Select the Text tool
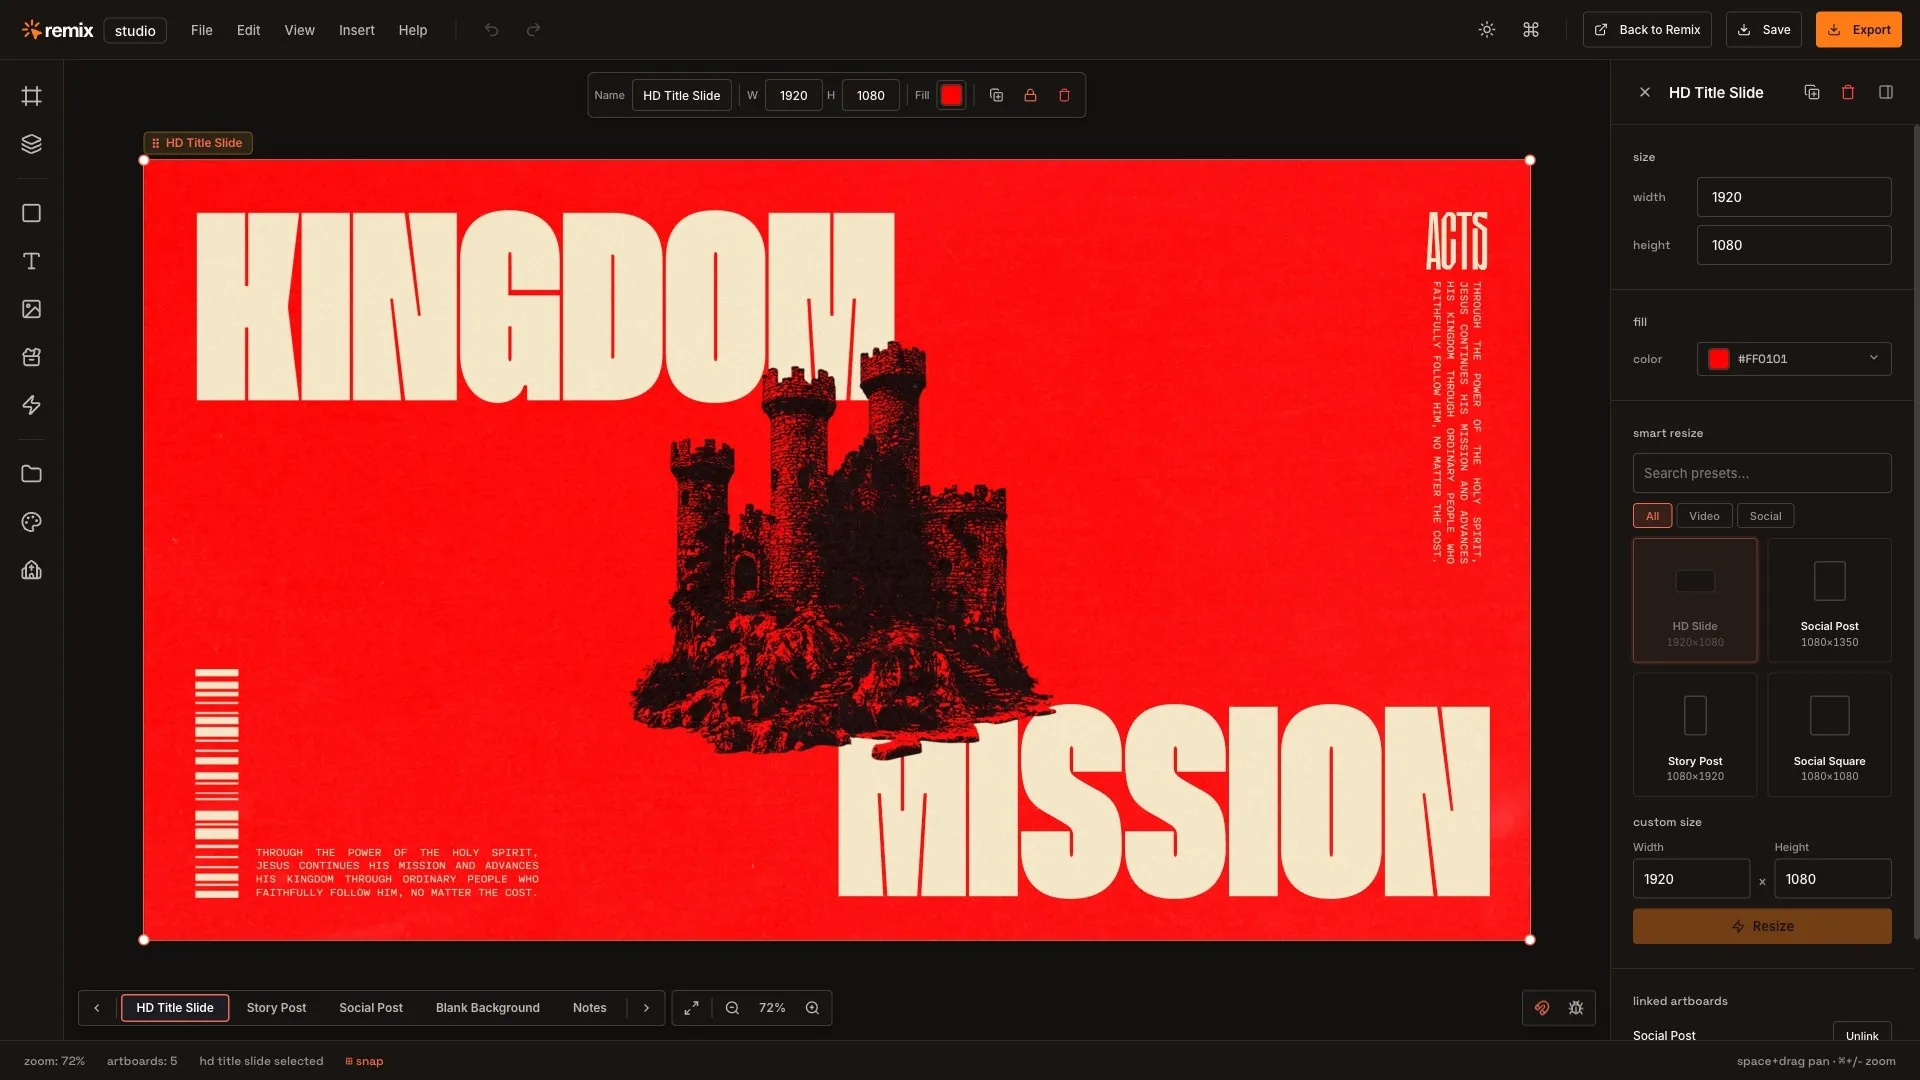The height and width of the screenshot is (1080, 1920). [x=31, y=261]
